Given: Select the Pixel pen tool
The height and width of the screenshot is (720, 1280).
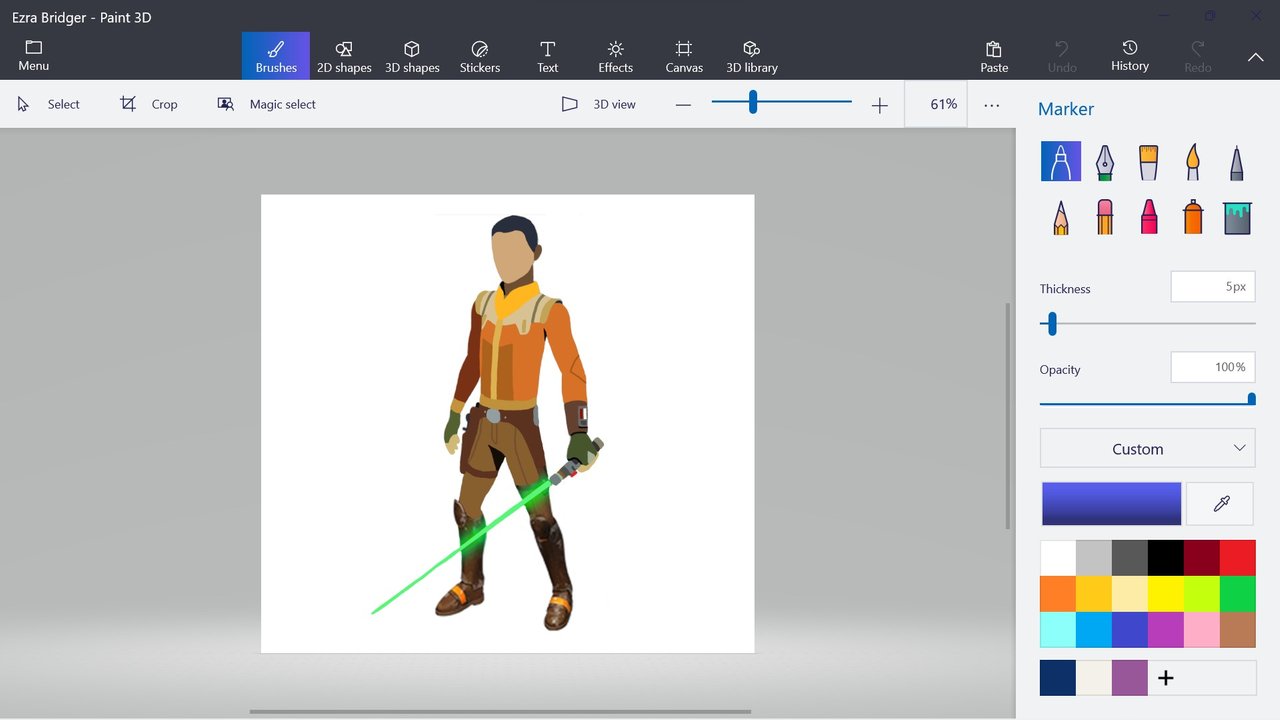Looking at the screenshot, I should [1237, 161].
